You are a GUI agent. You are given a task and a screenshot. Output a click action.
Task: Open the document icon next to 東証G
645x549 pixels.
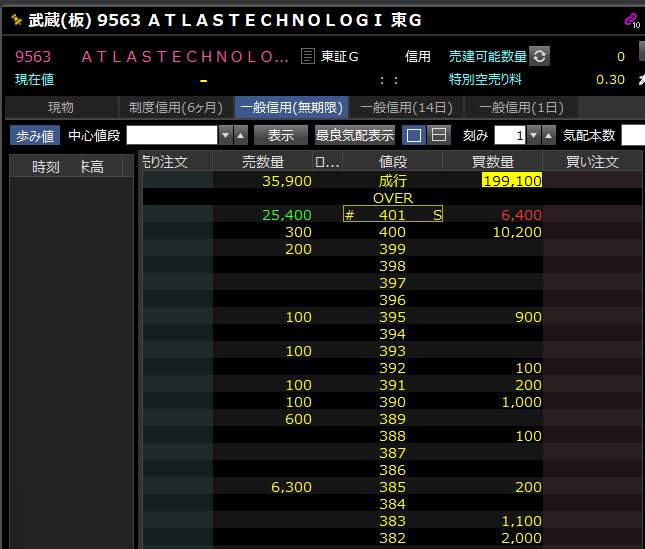(308, 56)
